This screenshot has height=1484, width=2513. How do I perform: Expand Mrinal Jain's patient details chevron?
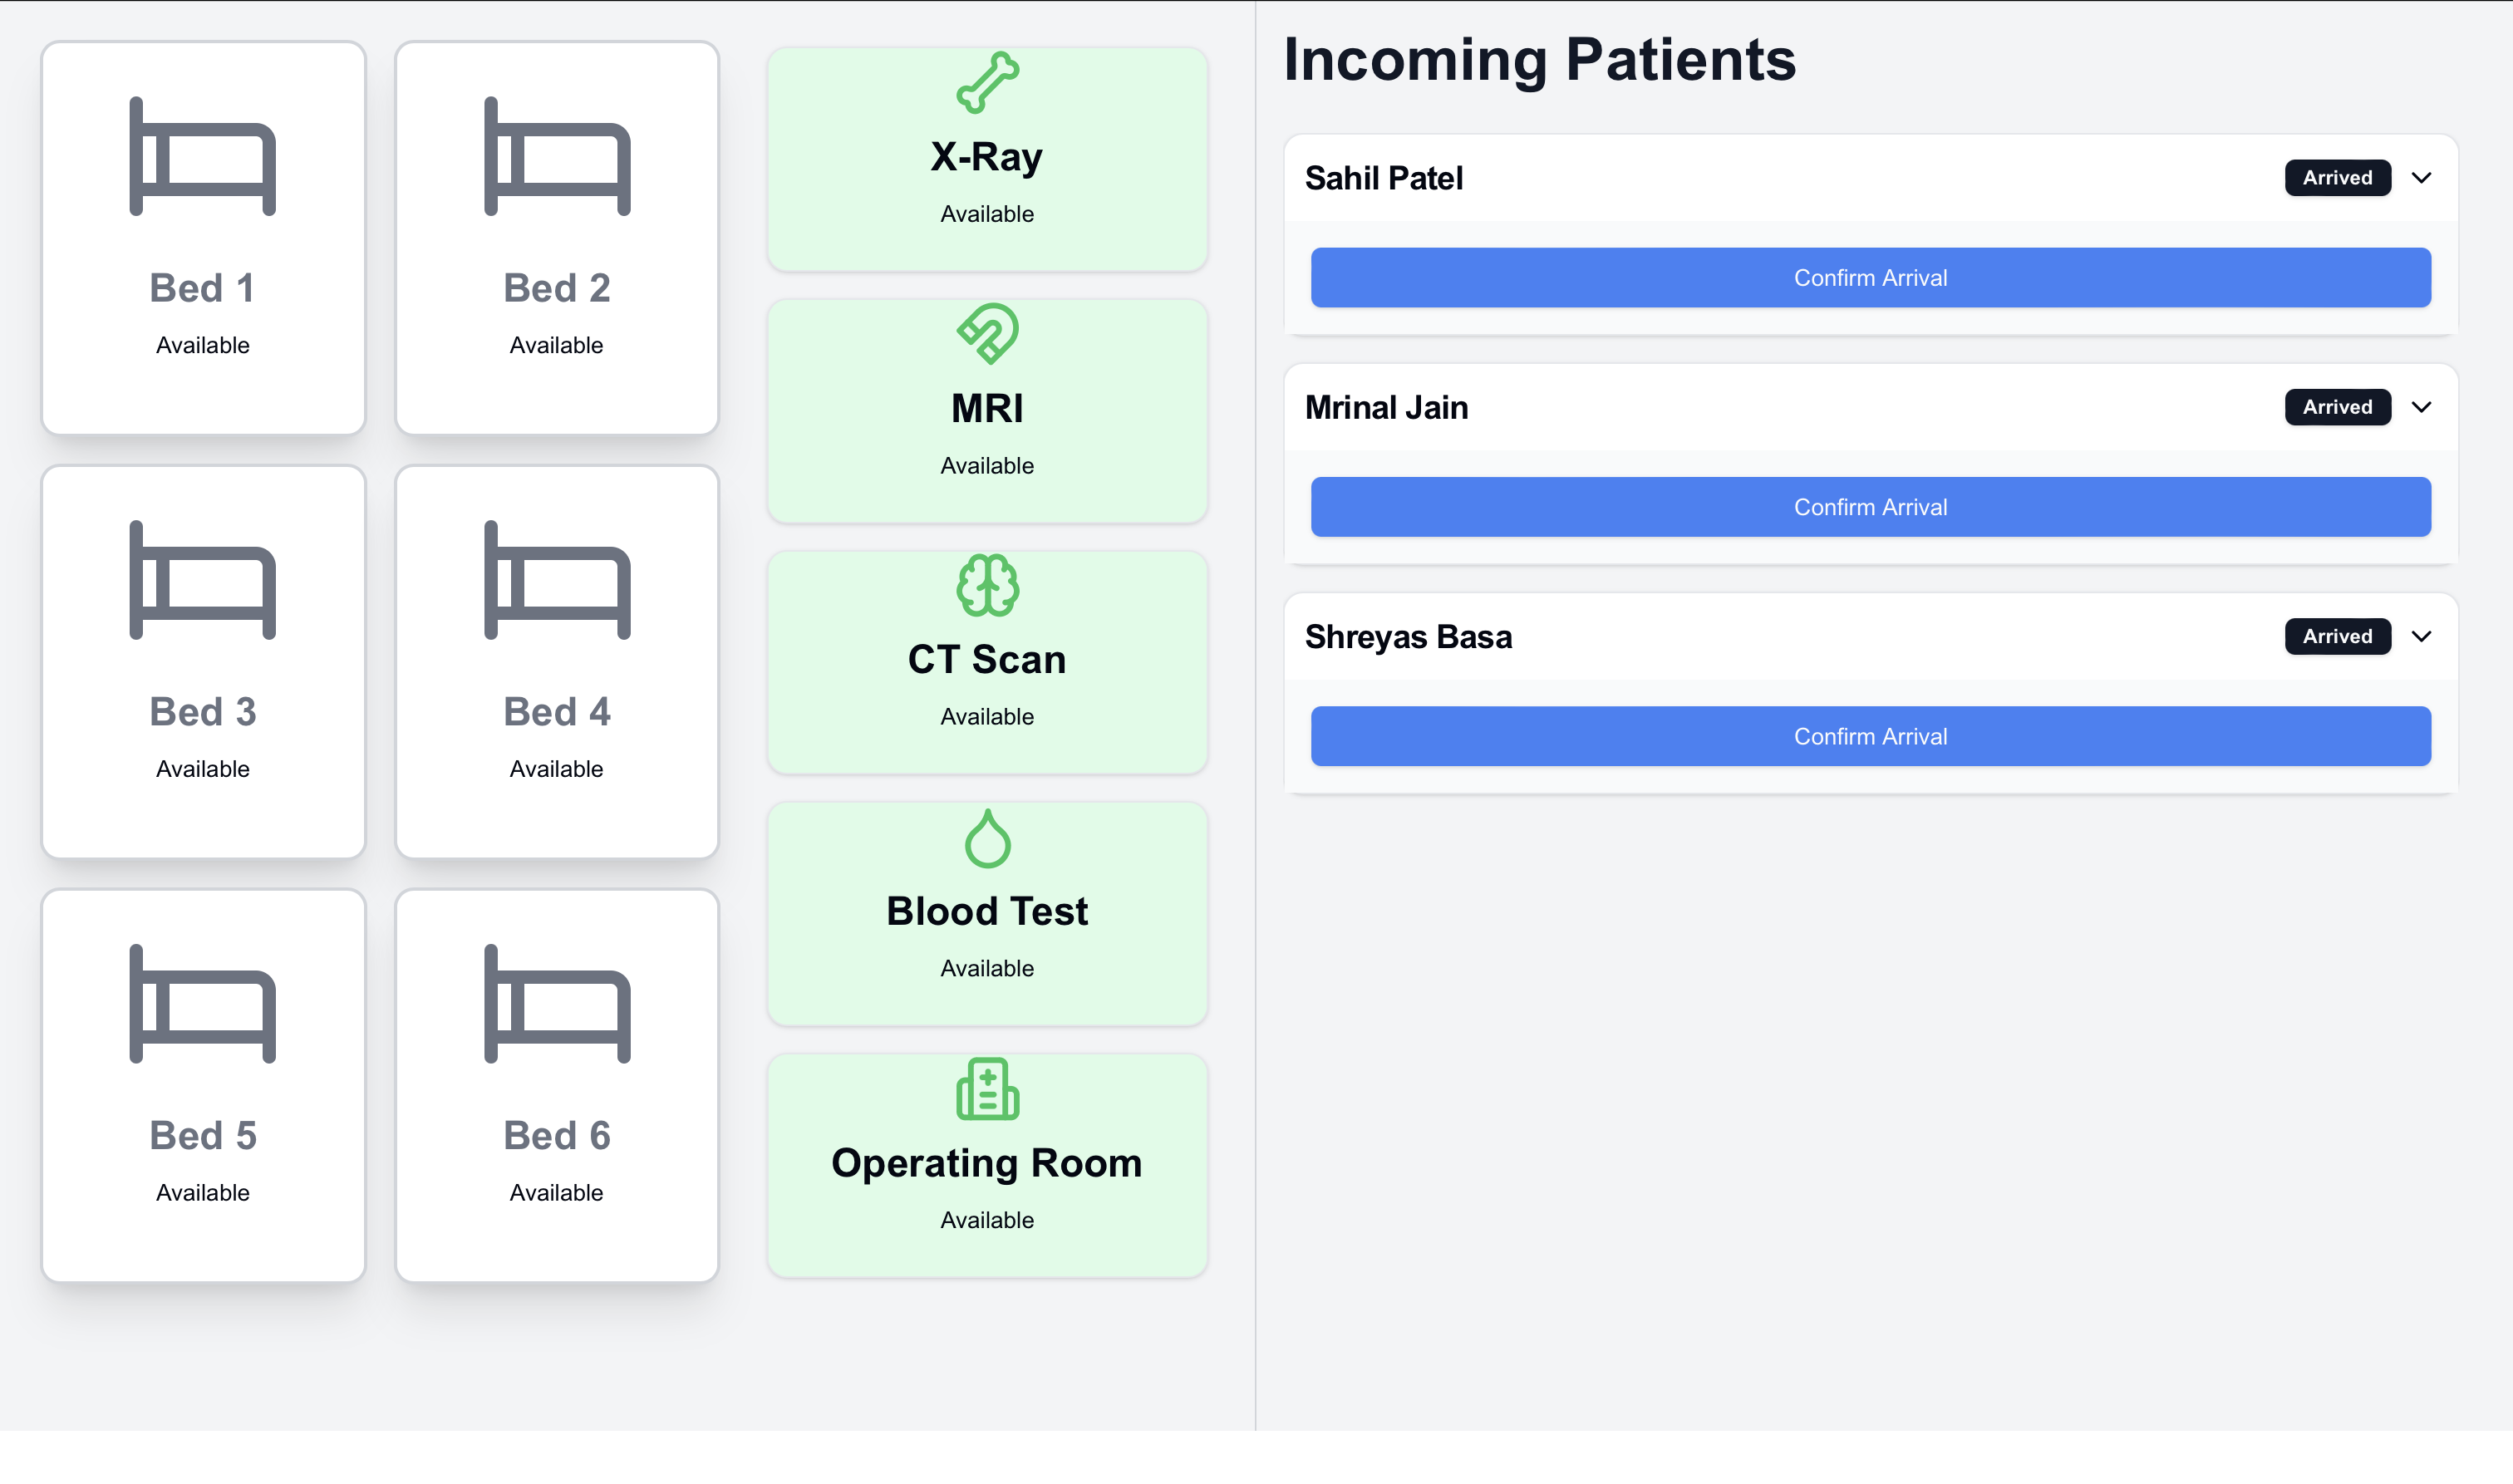tap(2421, 407)
